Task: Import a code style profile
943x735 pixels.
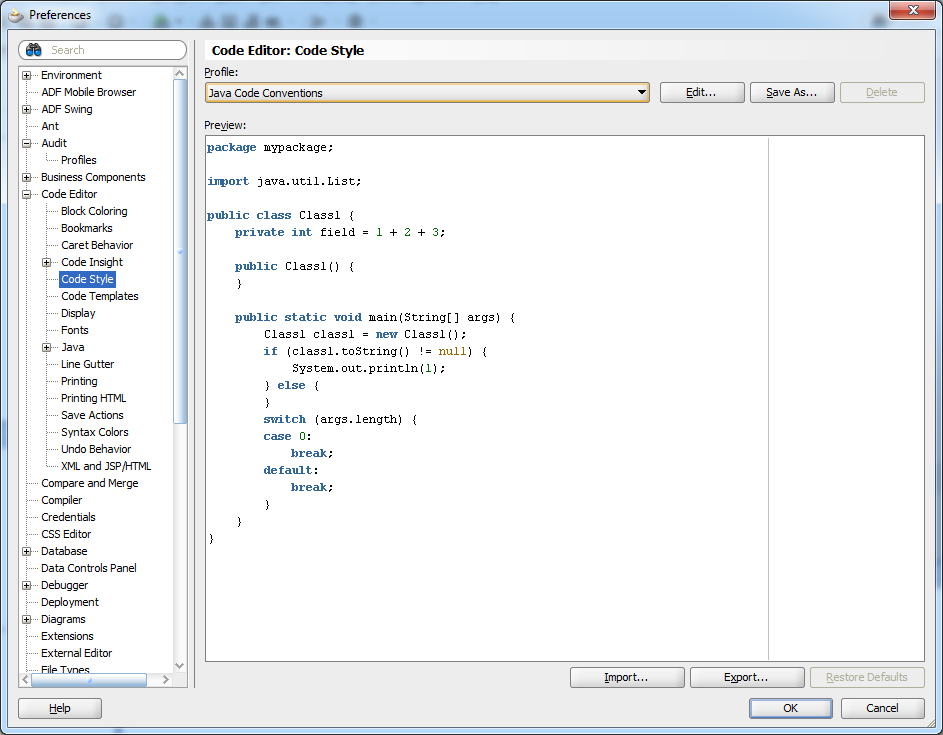Action: [627, 677]
